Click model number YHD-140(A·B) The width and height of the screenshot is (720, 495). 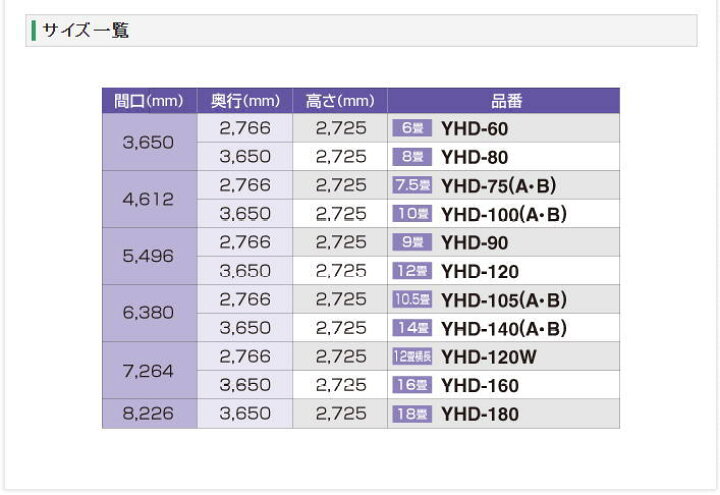coord(504,329)
